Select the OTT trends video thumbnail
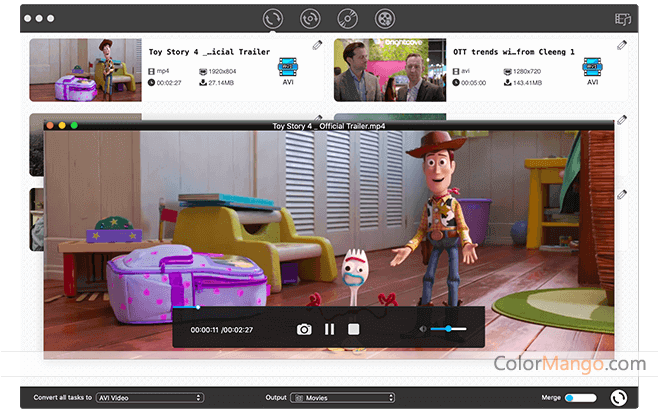 (x=390, y=70)
